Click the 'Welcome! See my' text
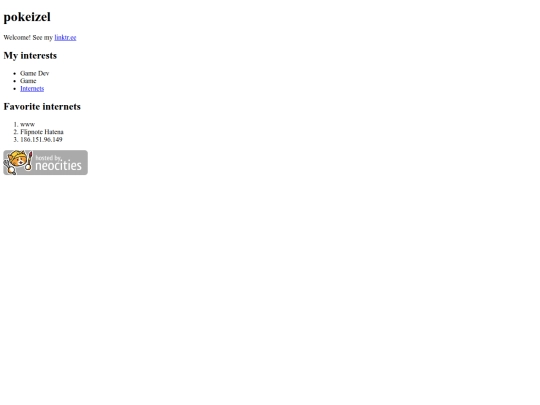540x405 pixels. [28, 38]
